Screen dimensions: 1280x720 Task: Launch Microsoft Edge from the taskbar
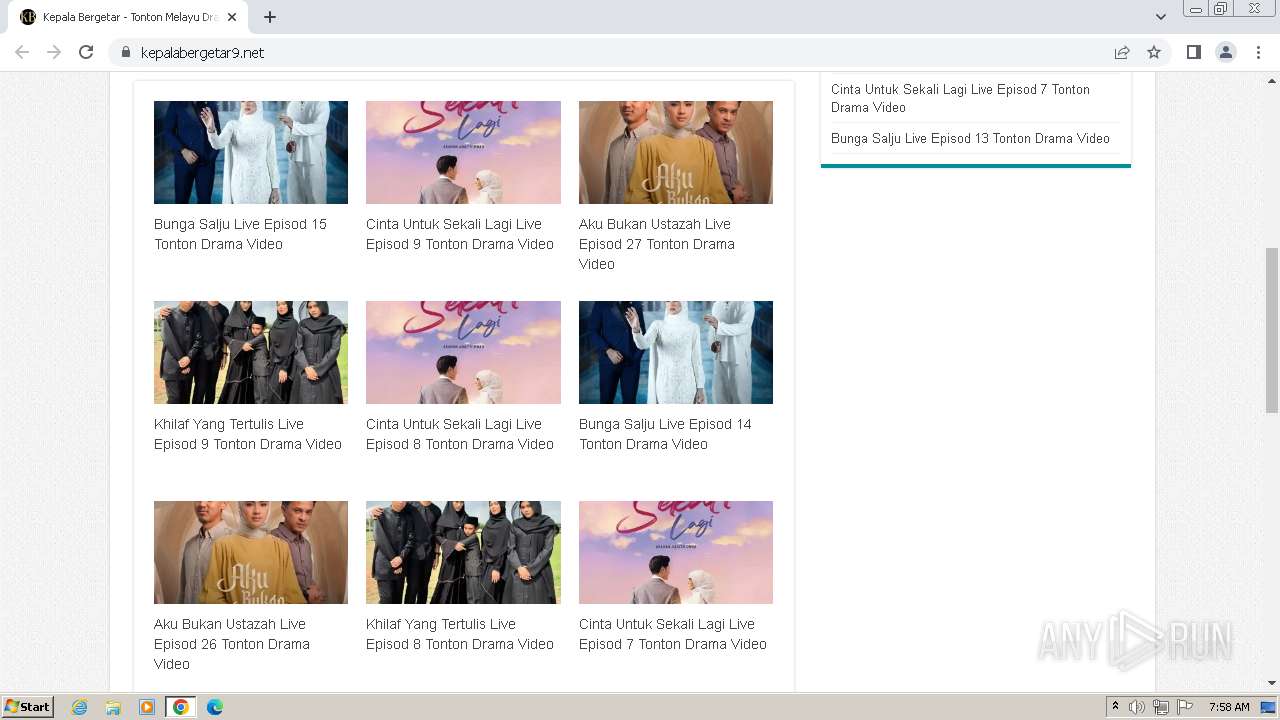(x=215, y=707)
